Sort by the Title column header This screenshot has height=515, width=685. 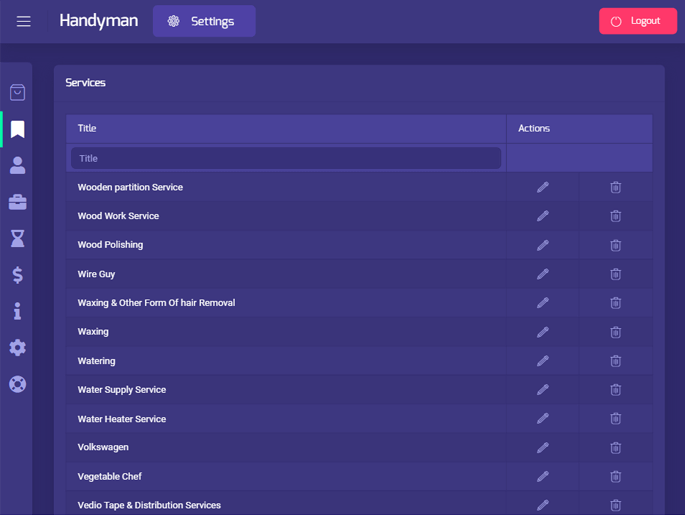coord(87,128)
